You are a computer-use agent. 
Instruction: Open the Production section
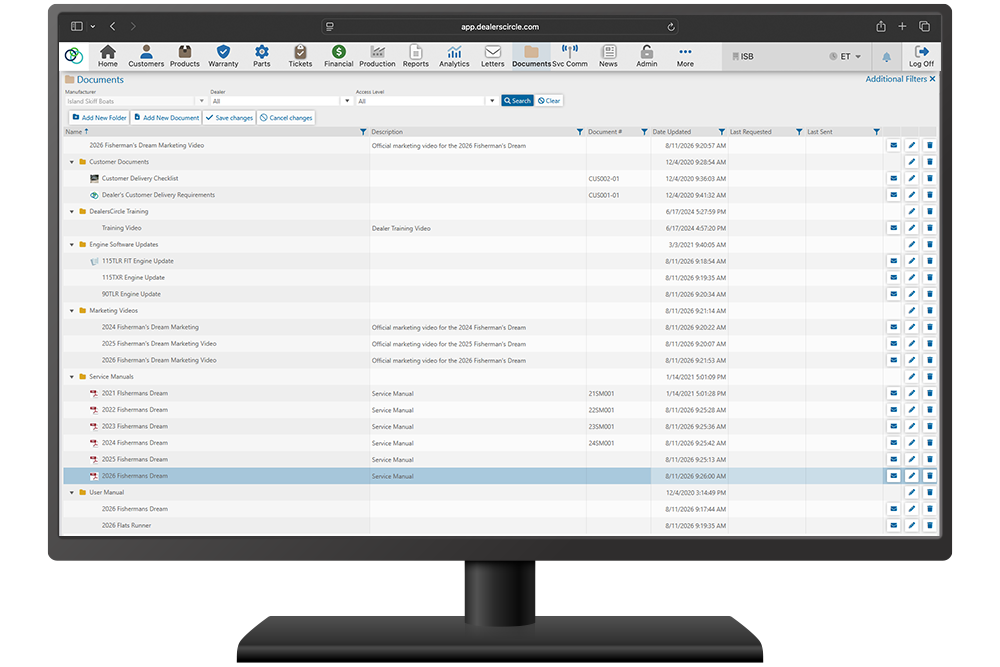377,56
